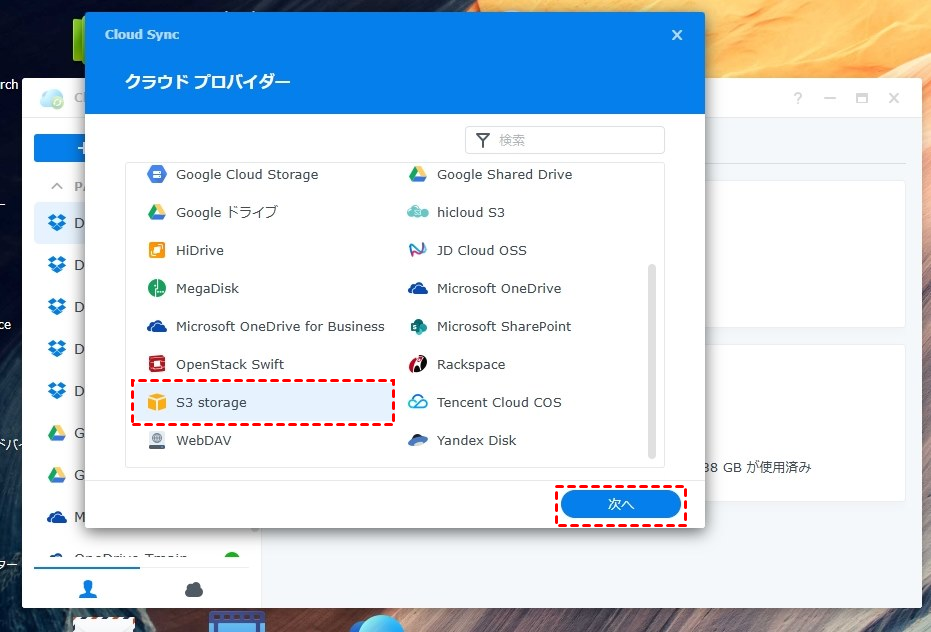
Task: Select the OpenStack Swift icon
Action: pos(157,364)
